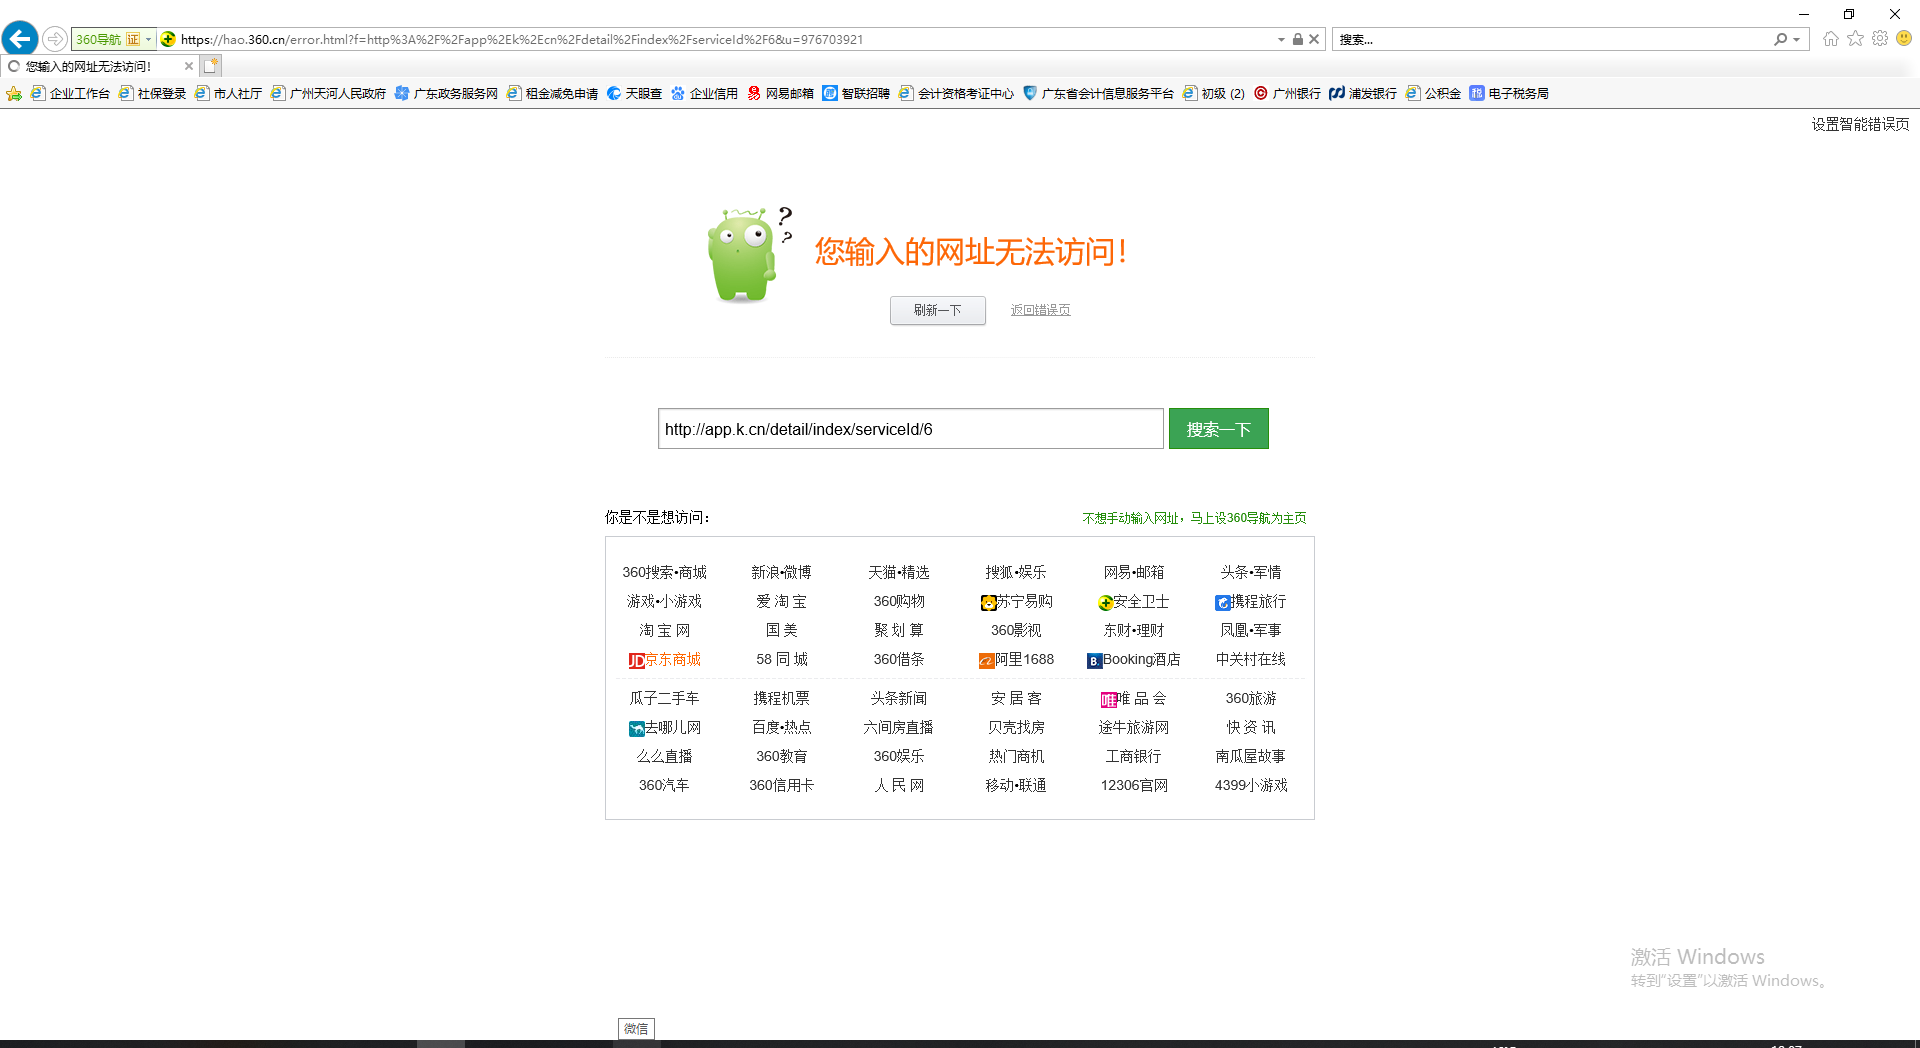Screen dimensions: 1920x1048
Task: Click the 微信 taskbar tooltip label
Action: (636, 1028)
